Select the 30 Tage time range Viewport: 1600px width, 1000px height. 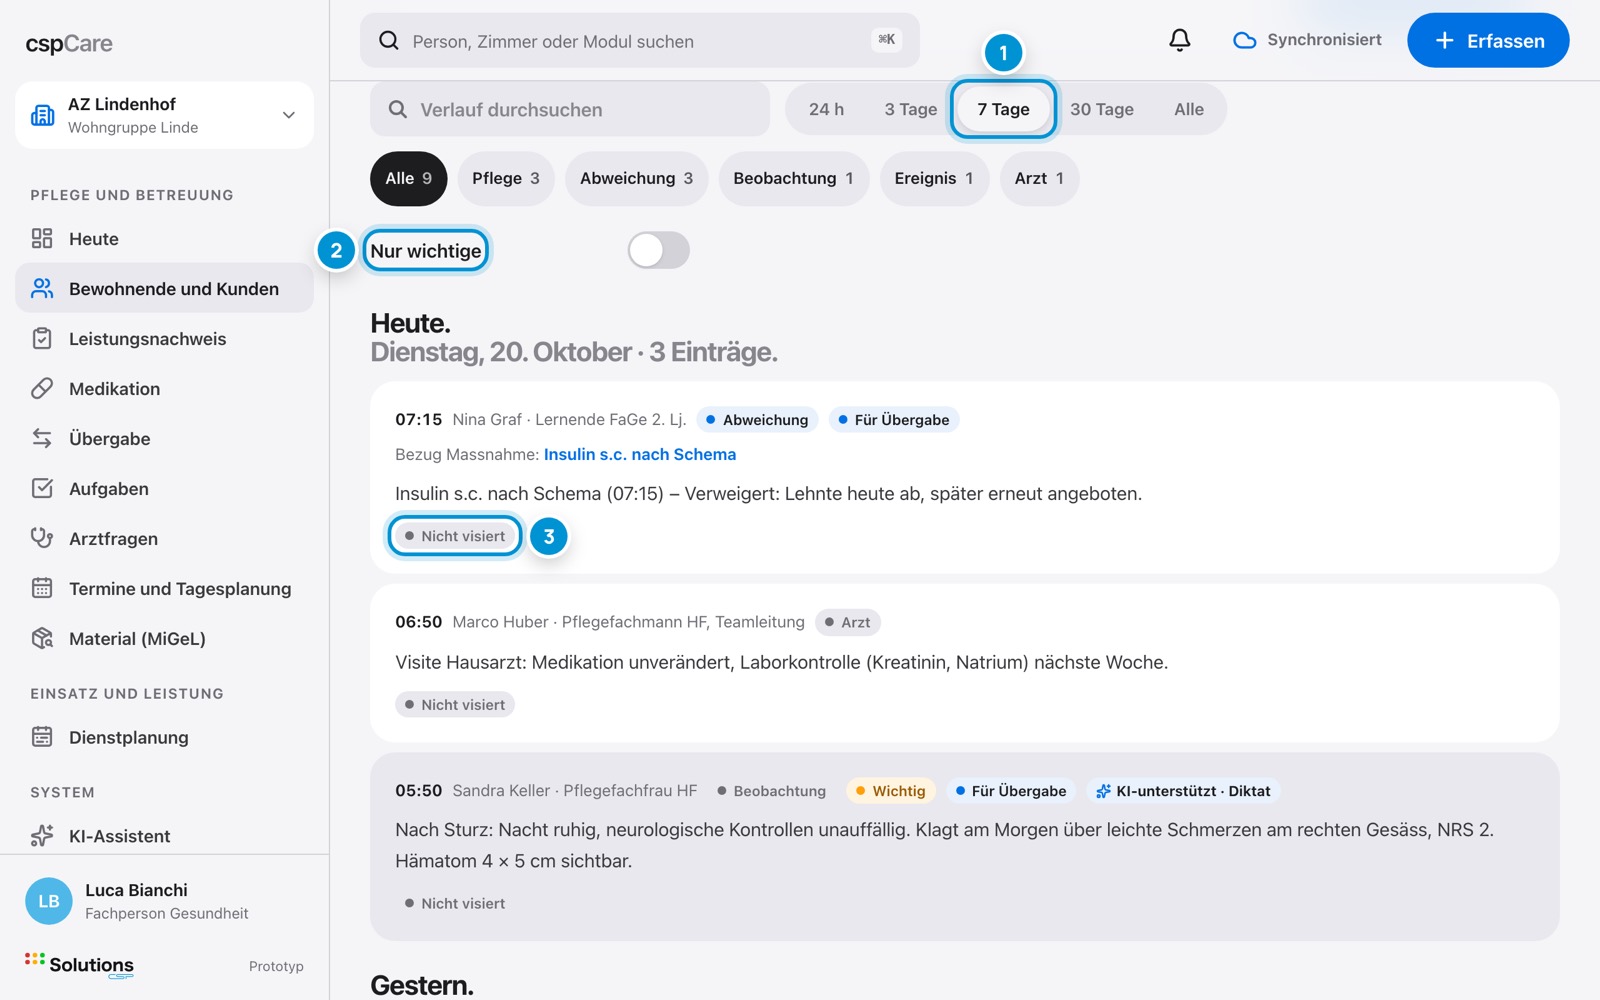click(1102, 109)
